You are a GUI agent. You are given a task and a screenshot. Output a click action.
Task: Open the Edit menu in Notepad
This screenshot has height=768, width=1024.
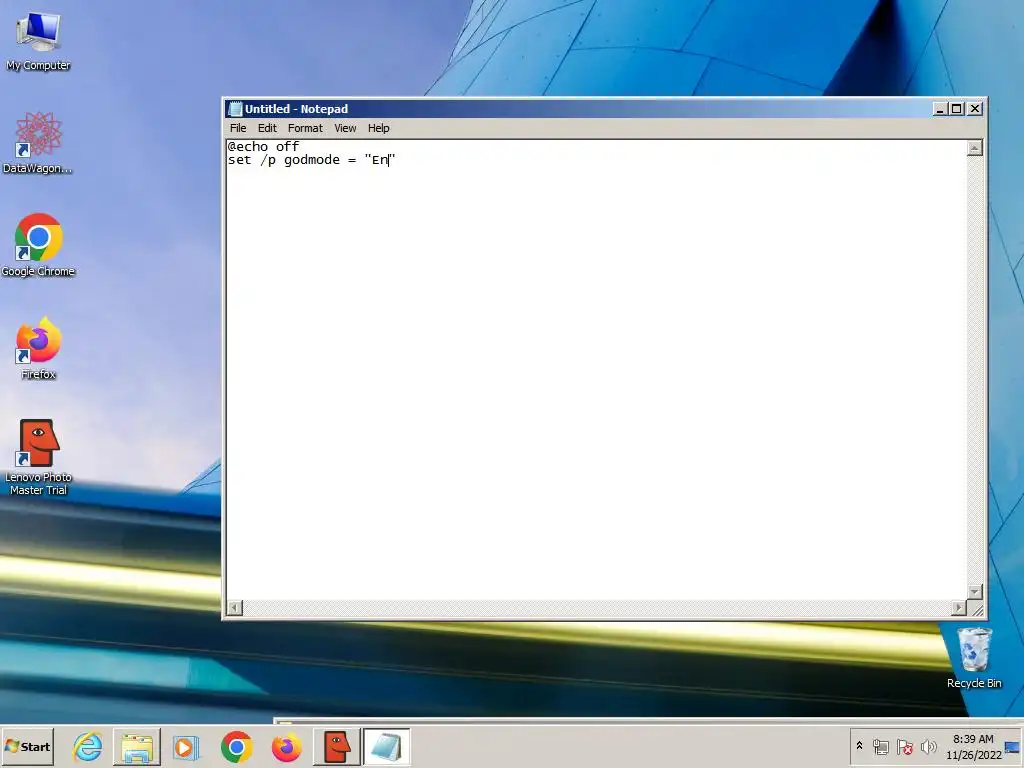click(x=267, y=128)
